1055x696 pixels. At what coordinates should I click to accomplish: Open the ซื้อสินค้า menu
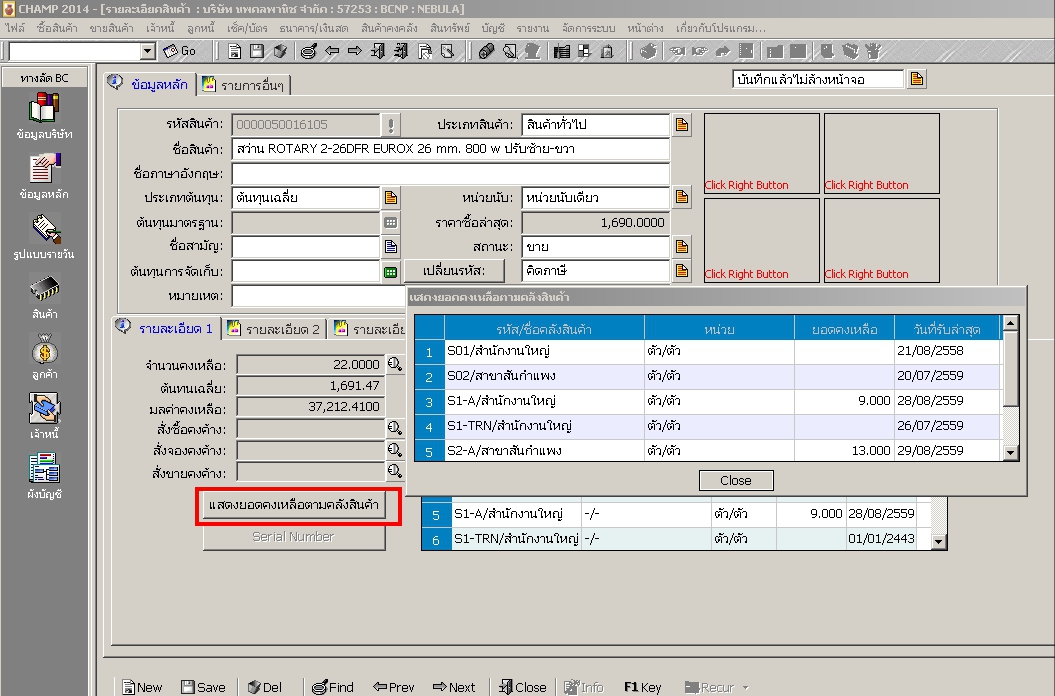coord(57,28)
